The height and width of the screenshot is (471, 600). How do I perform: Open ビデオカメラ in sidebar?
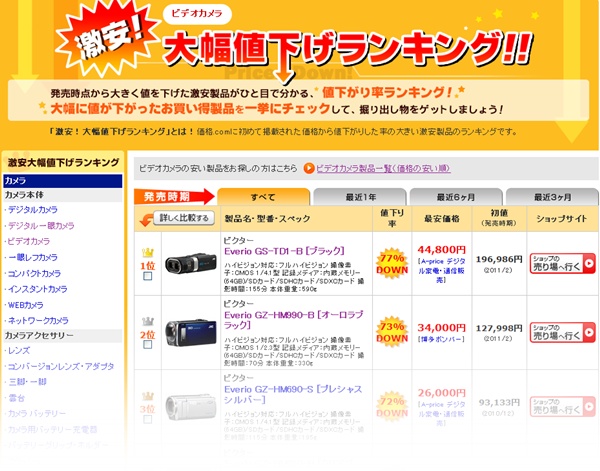pyautogui.click(x=29, y=241)
